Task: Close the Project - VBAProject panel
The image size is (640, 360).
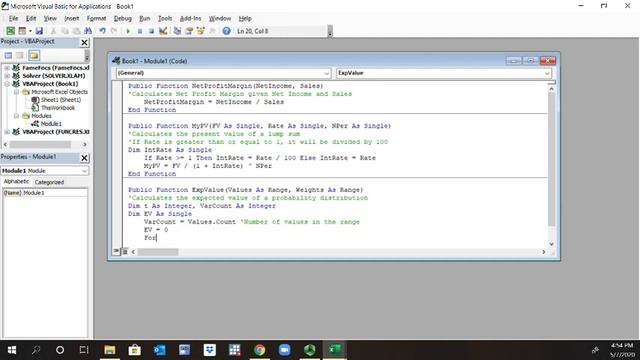Action: tap(84, 42)
